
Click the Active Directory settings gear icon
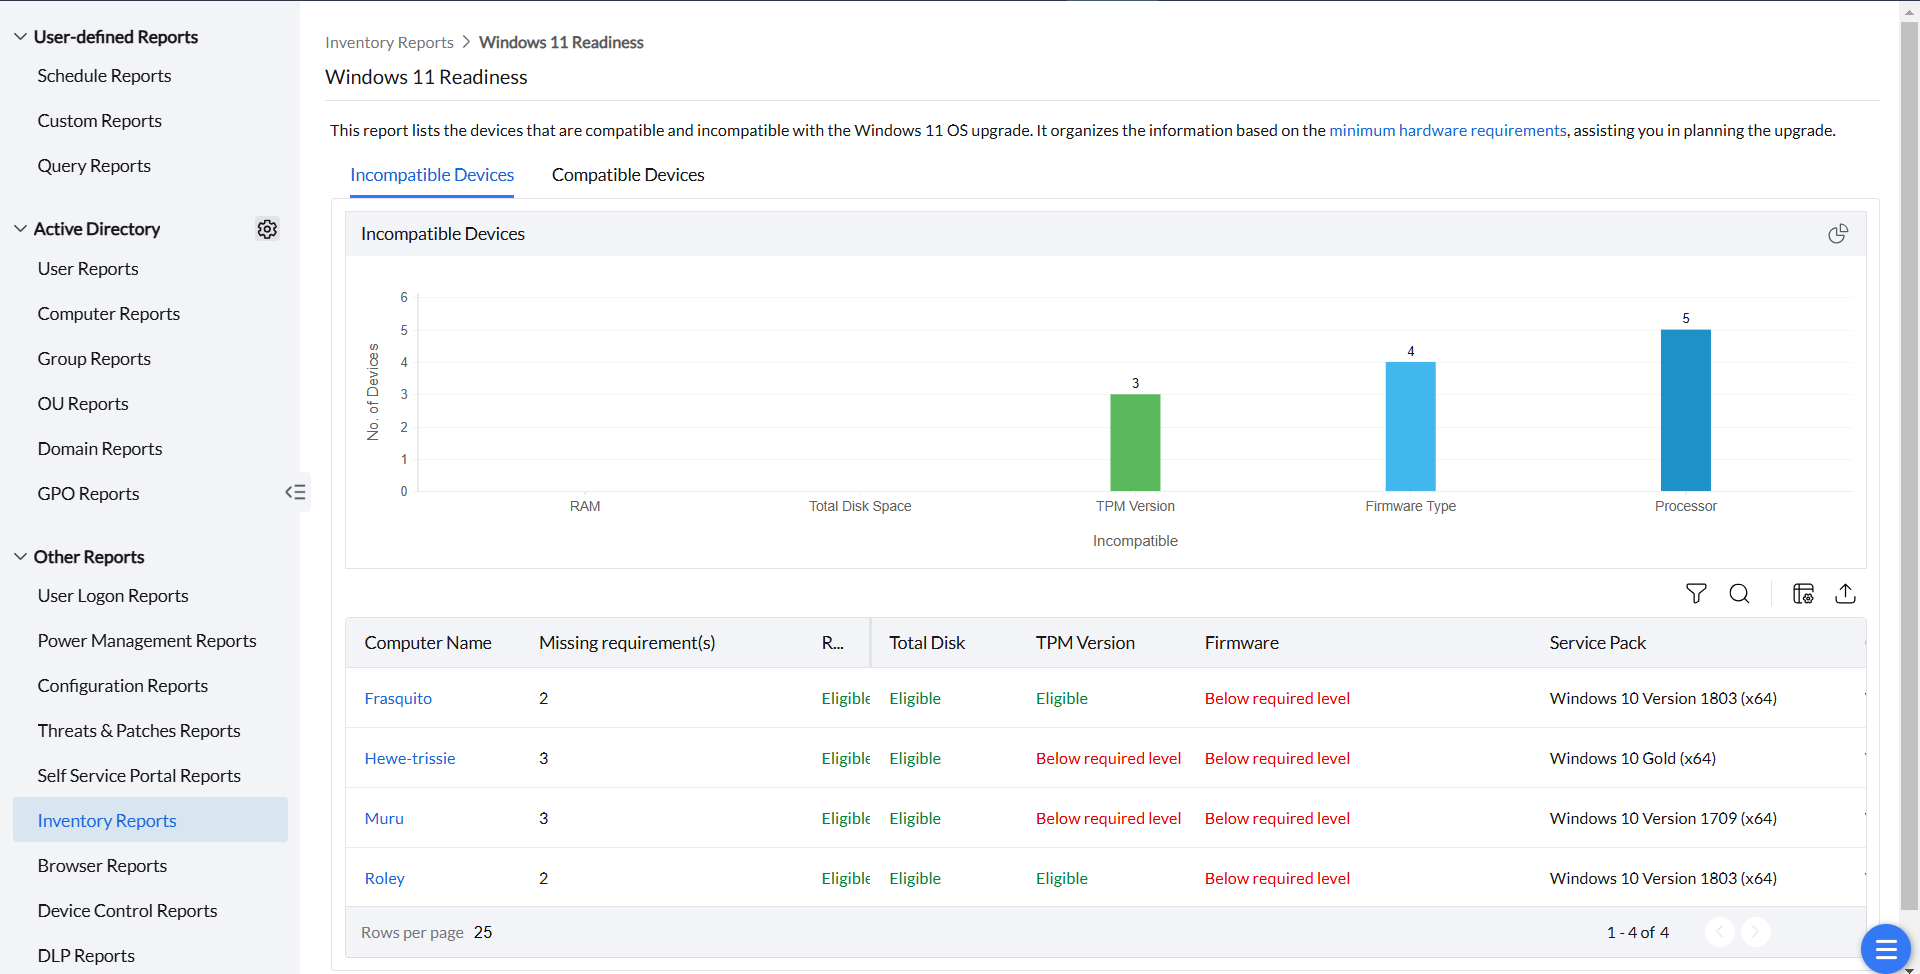tap(267, 229)
